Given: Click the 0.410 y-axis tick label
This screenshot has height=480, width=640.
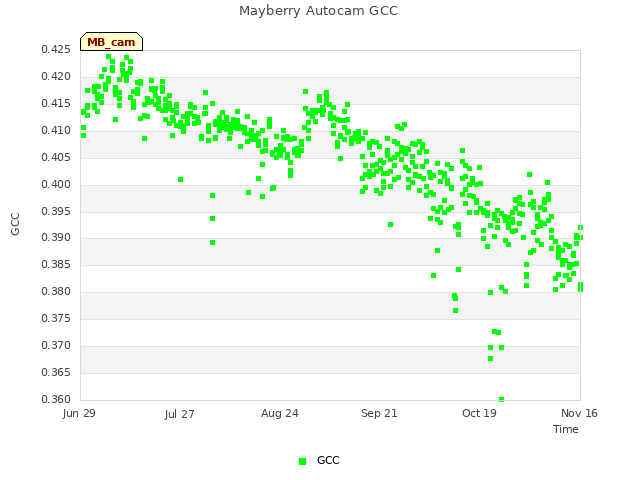Looking at the screenshot, I should pos(56,130).
